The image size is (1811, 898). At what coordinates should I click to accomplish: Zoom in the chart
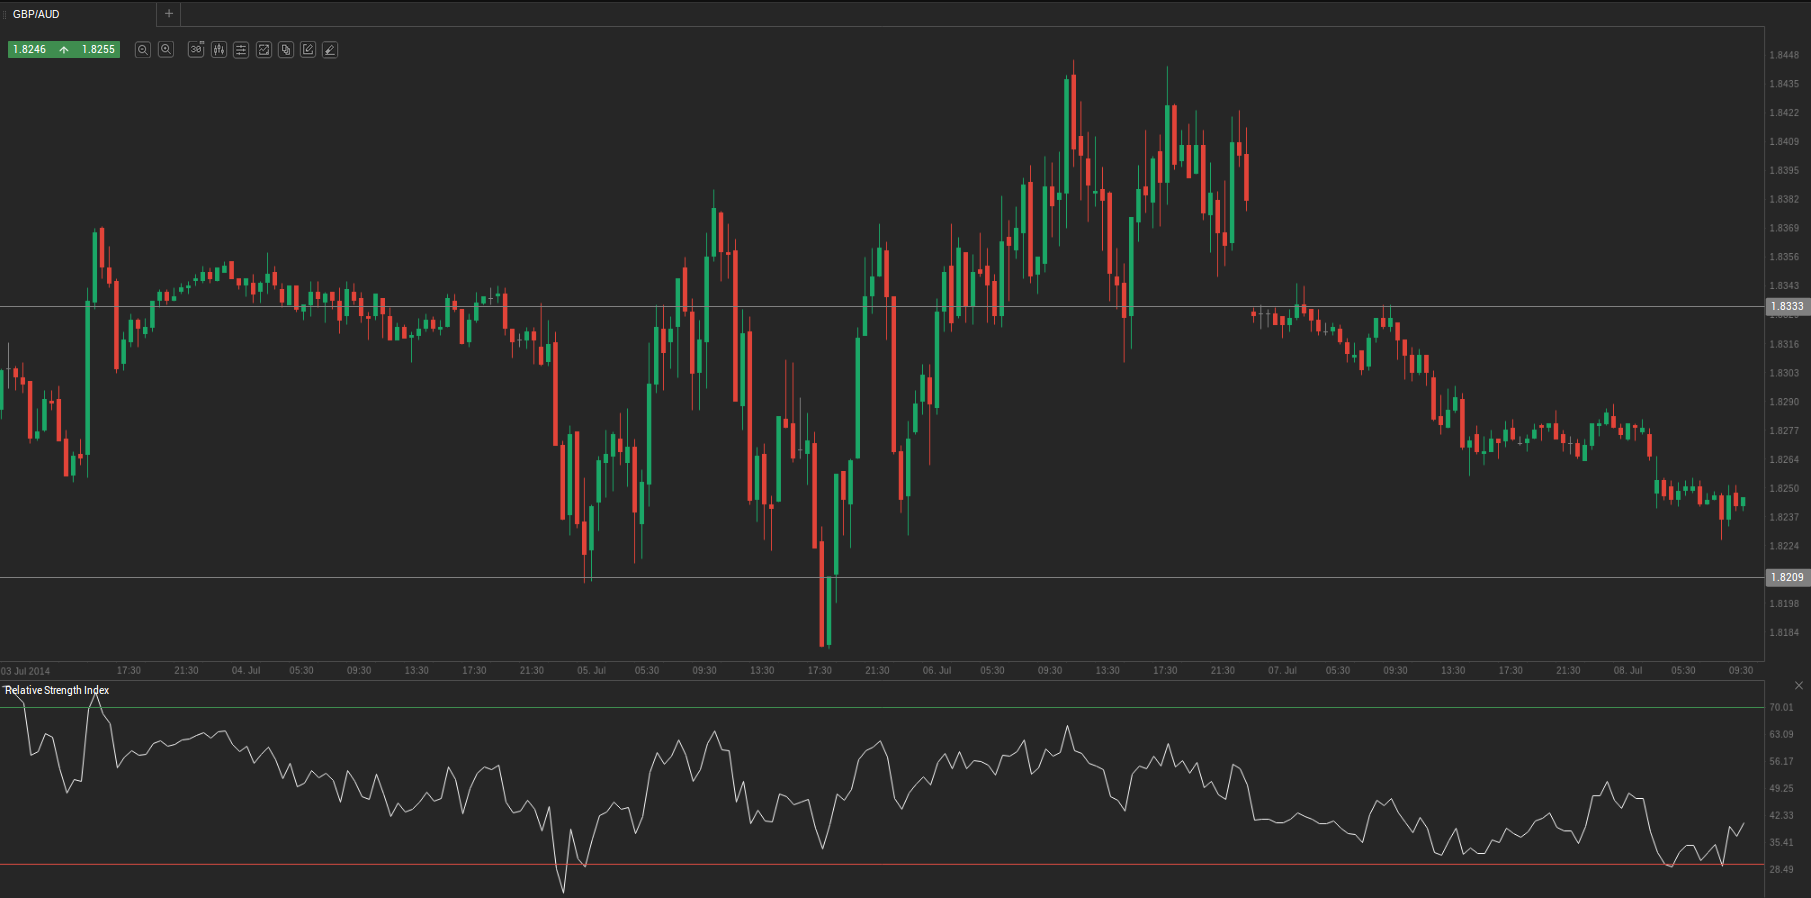tap(166, 49)
